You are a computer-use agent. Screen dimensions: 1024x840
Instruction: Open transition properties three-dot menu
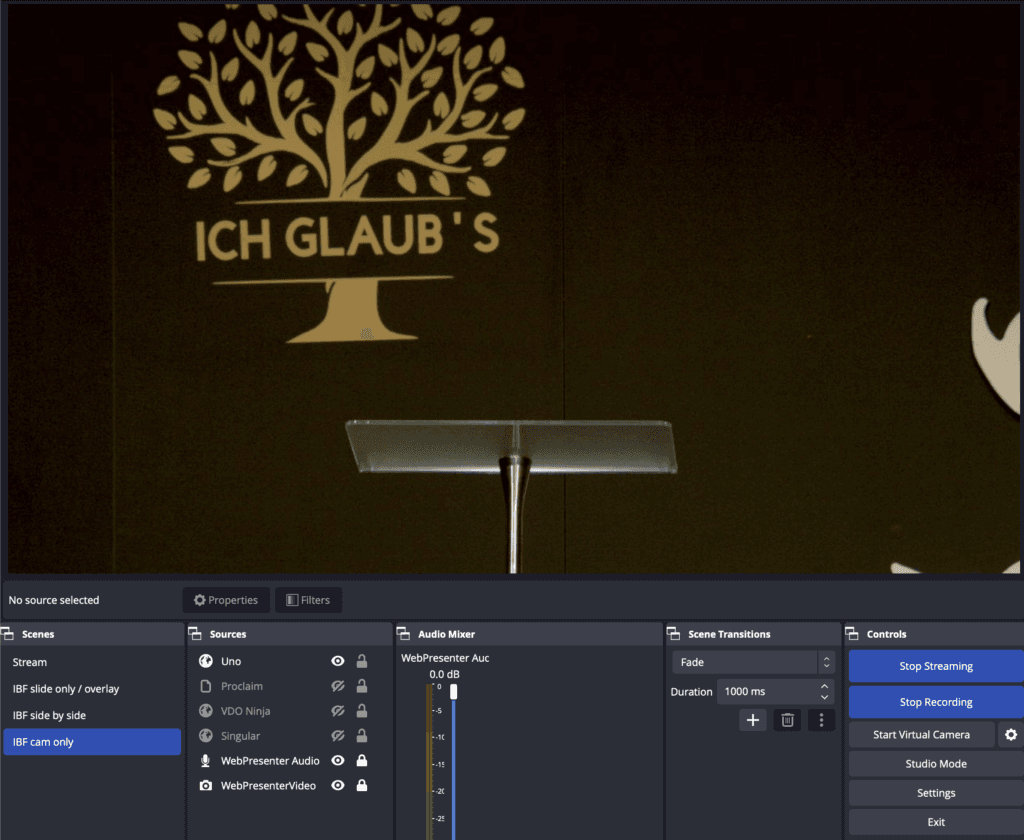click(x=821, y=720)
